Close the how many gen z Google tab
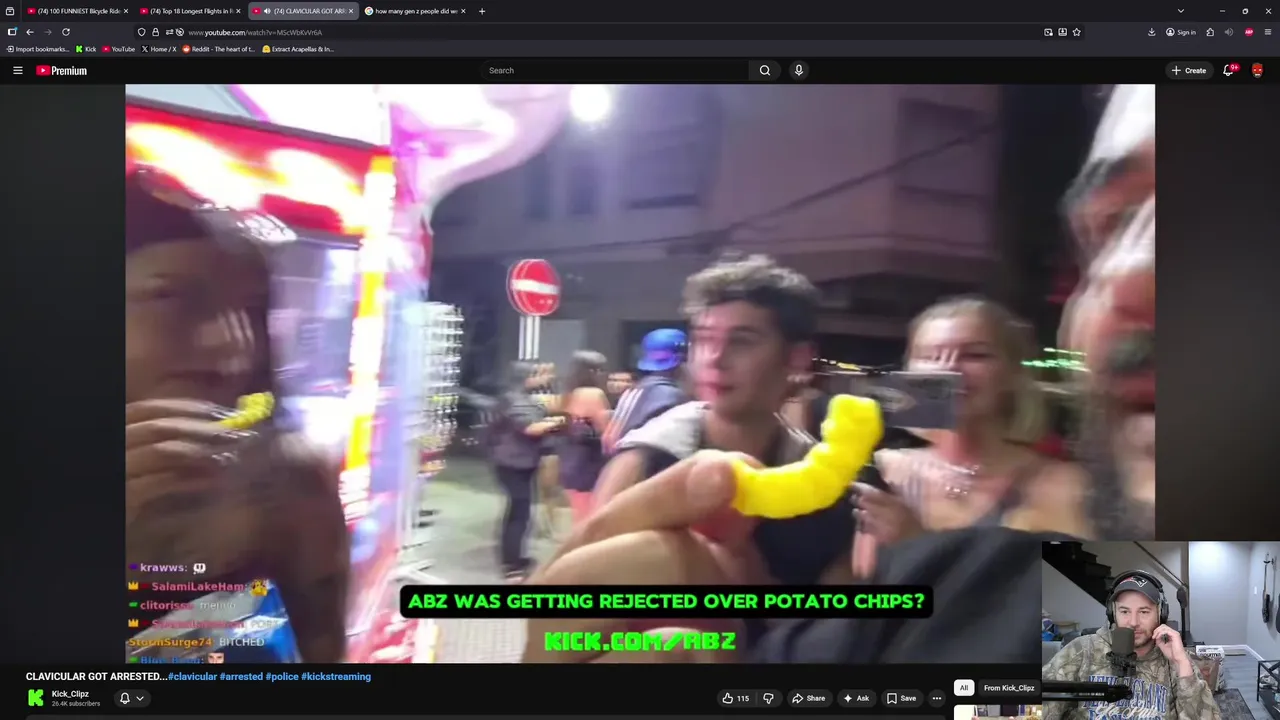Viewport: 1280px width, 720px height. [464, 11]
